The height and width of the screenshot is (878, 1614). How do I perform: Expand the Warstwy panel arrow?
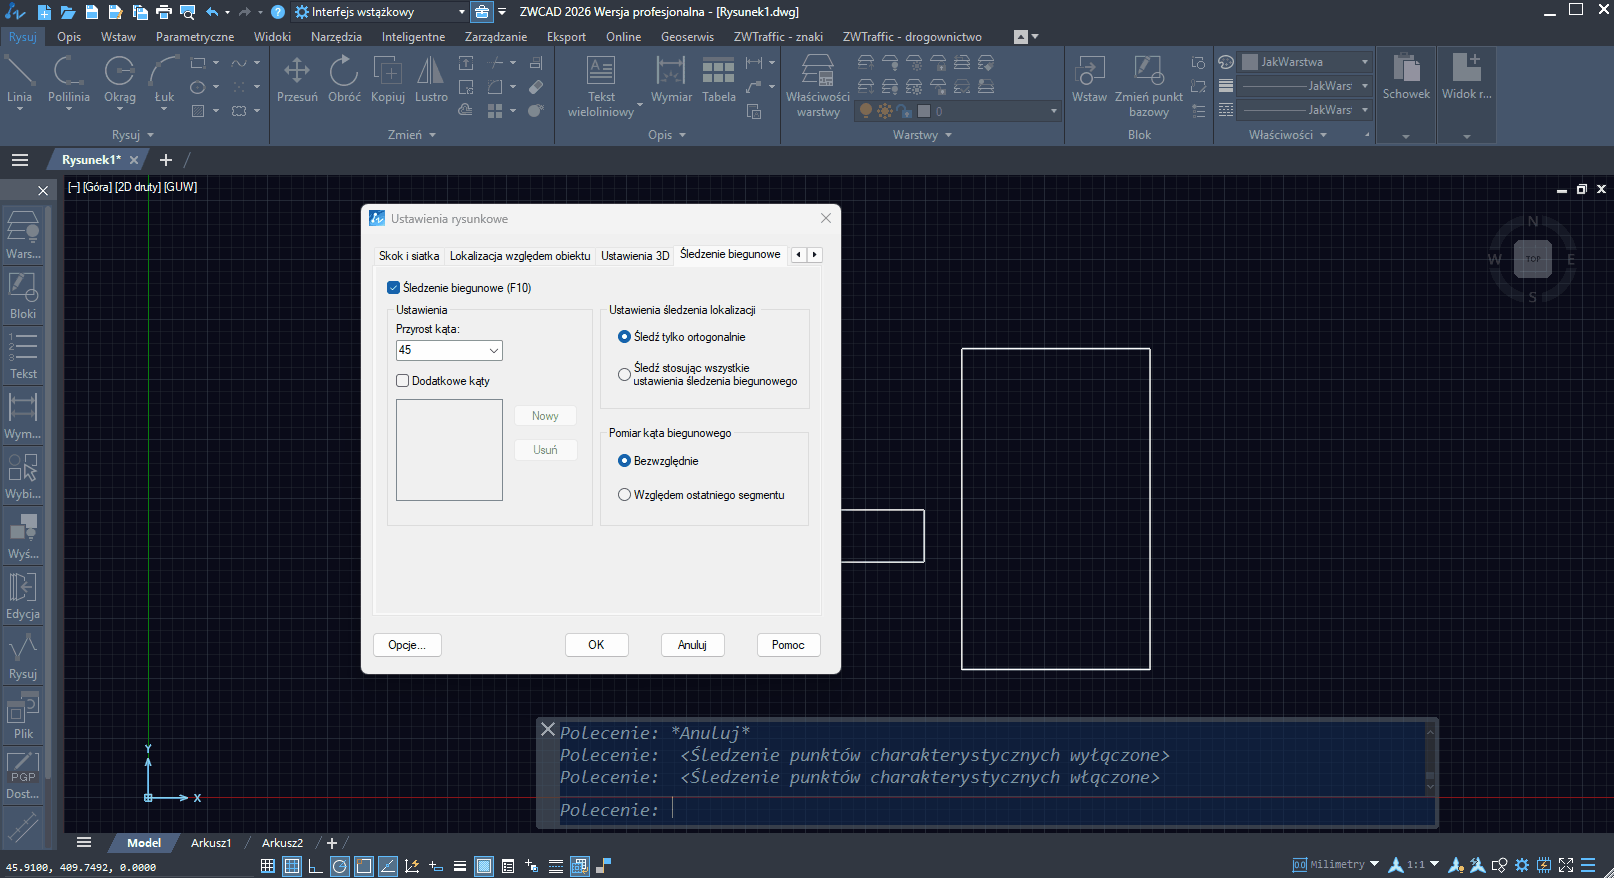click(949, 135)
